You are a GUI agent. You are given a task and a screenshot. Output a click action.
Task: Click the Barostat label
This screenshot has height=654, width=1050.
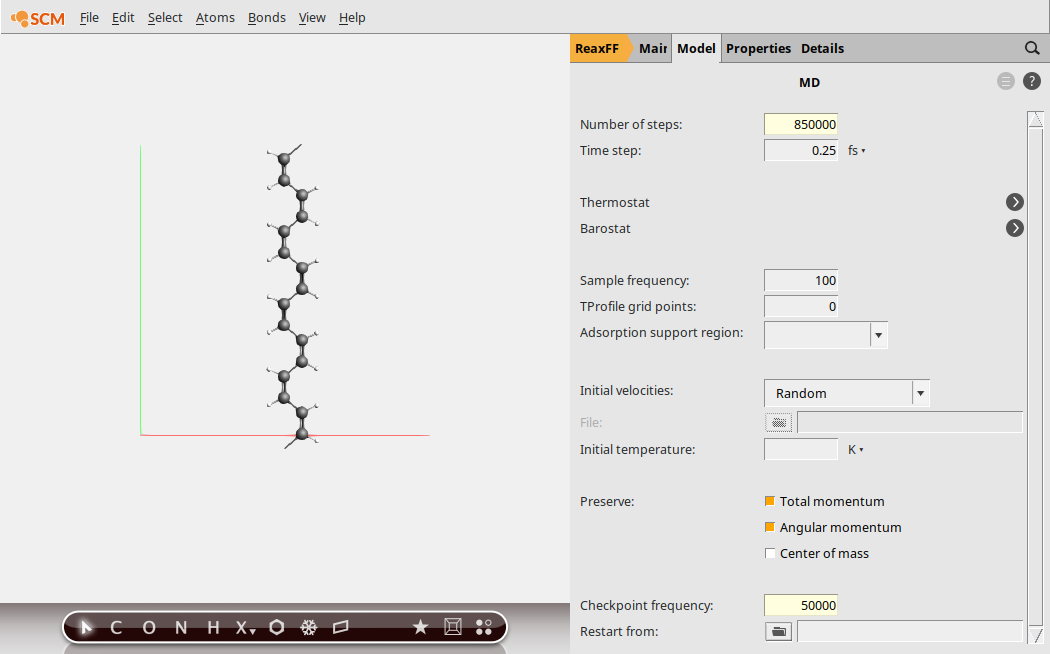pyautogui.click(x=605, y=228)
